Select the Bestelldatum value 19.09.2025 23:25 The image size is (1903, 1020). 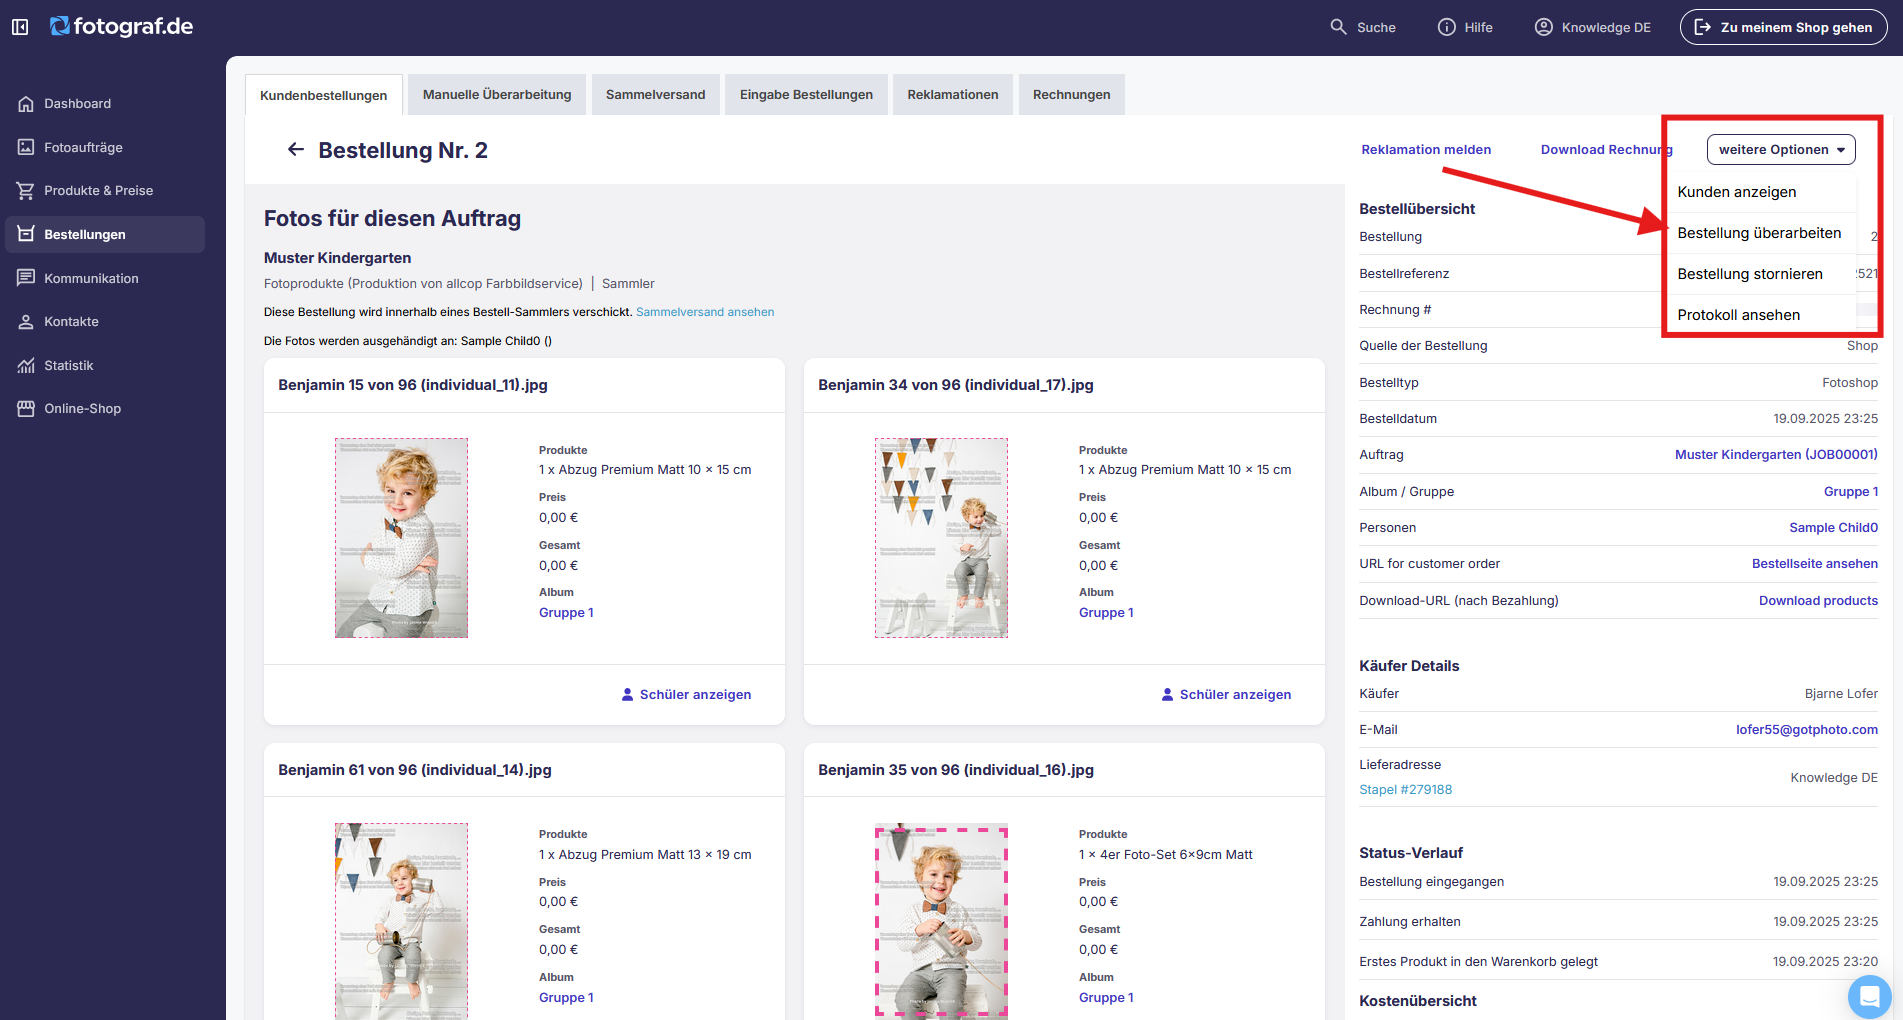[1825, 419]
